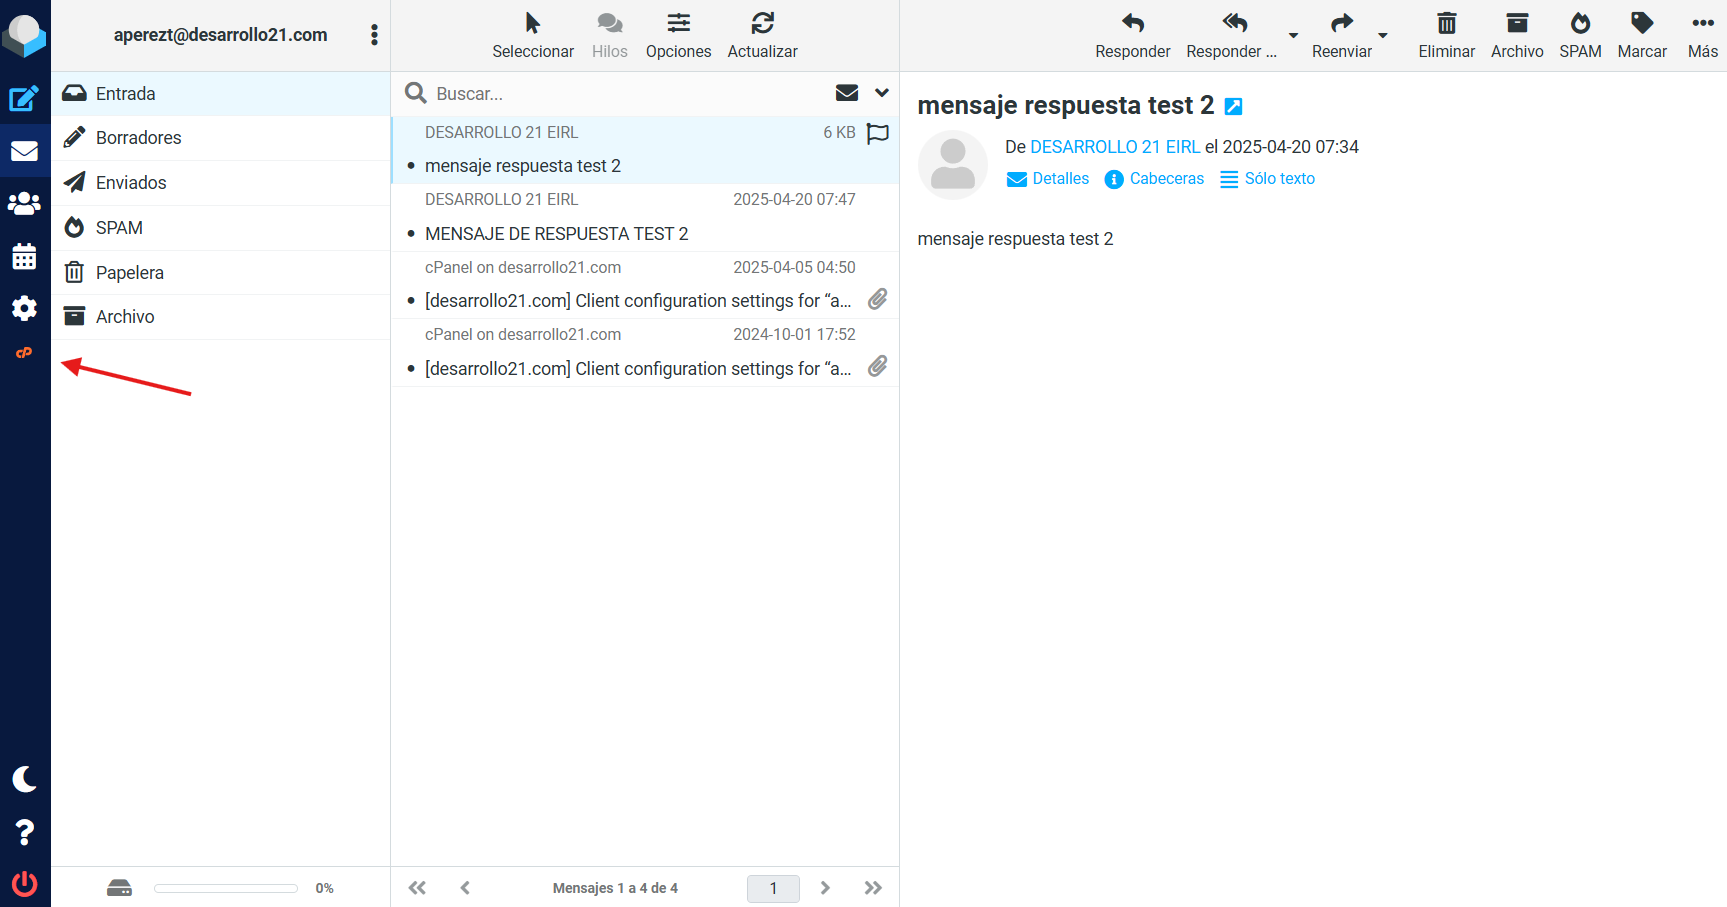
Task: Click the Help question mark icon
Action: (x=24, y=832)
